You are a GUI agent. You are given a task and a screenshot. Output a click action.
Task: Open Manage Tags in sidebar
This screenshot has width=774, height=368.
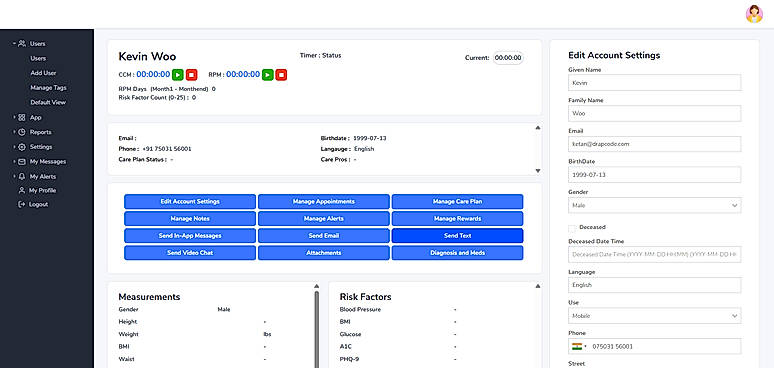click(48, 88)
